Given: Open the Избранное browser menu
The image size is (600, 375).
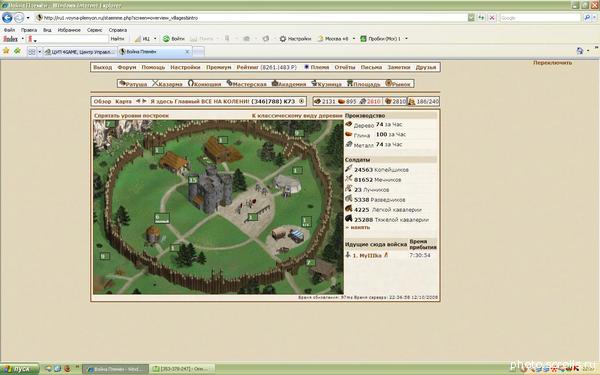Looking at the screenshot, I should click(x=69, y=30).
